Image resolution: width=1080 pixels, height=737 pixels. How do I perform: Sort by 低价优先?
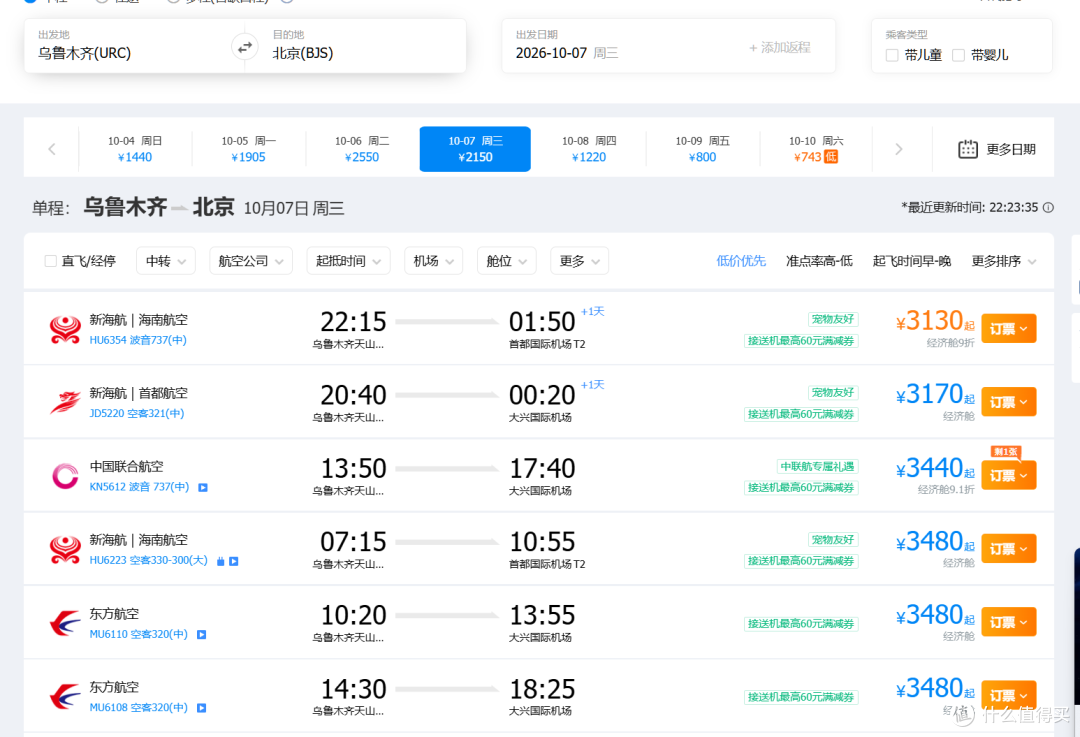(x=741, y=261)
